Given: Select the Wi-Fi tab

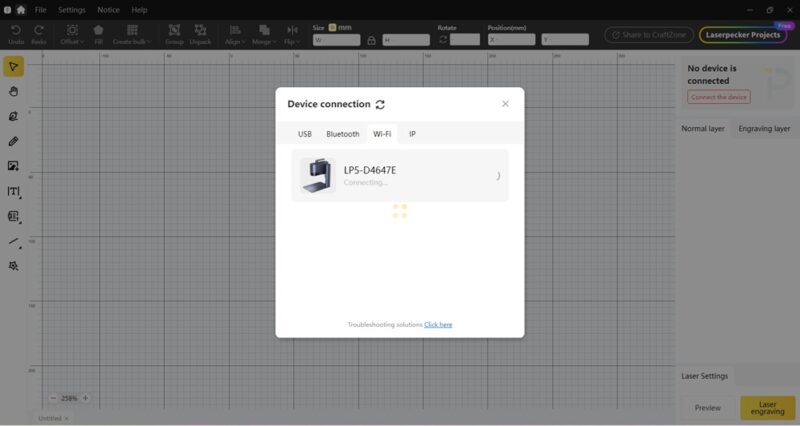Looking at the screenshot, I should click(x=382, y=134).
